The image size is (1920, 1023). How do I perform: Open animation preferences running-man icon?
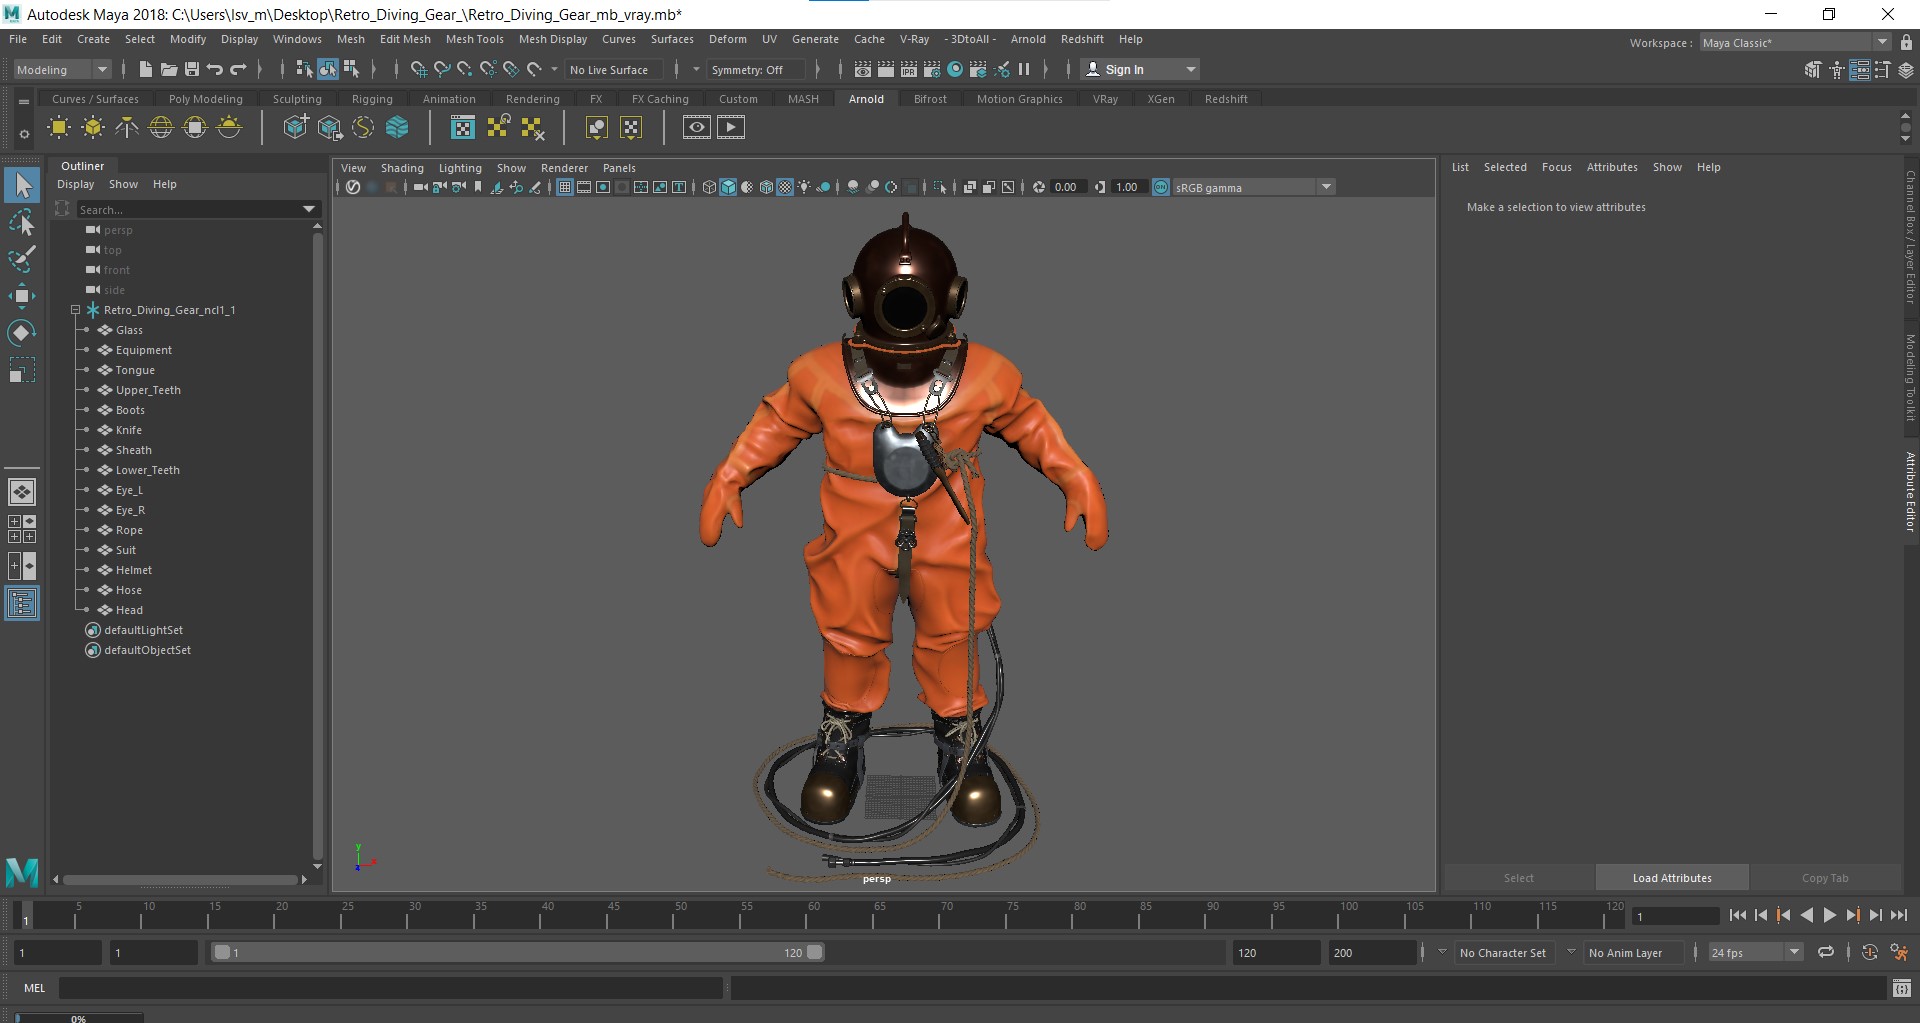(x=1899, y=953)
